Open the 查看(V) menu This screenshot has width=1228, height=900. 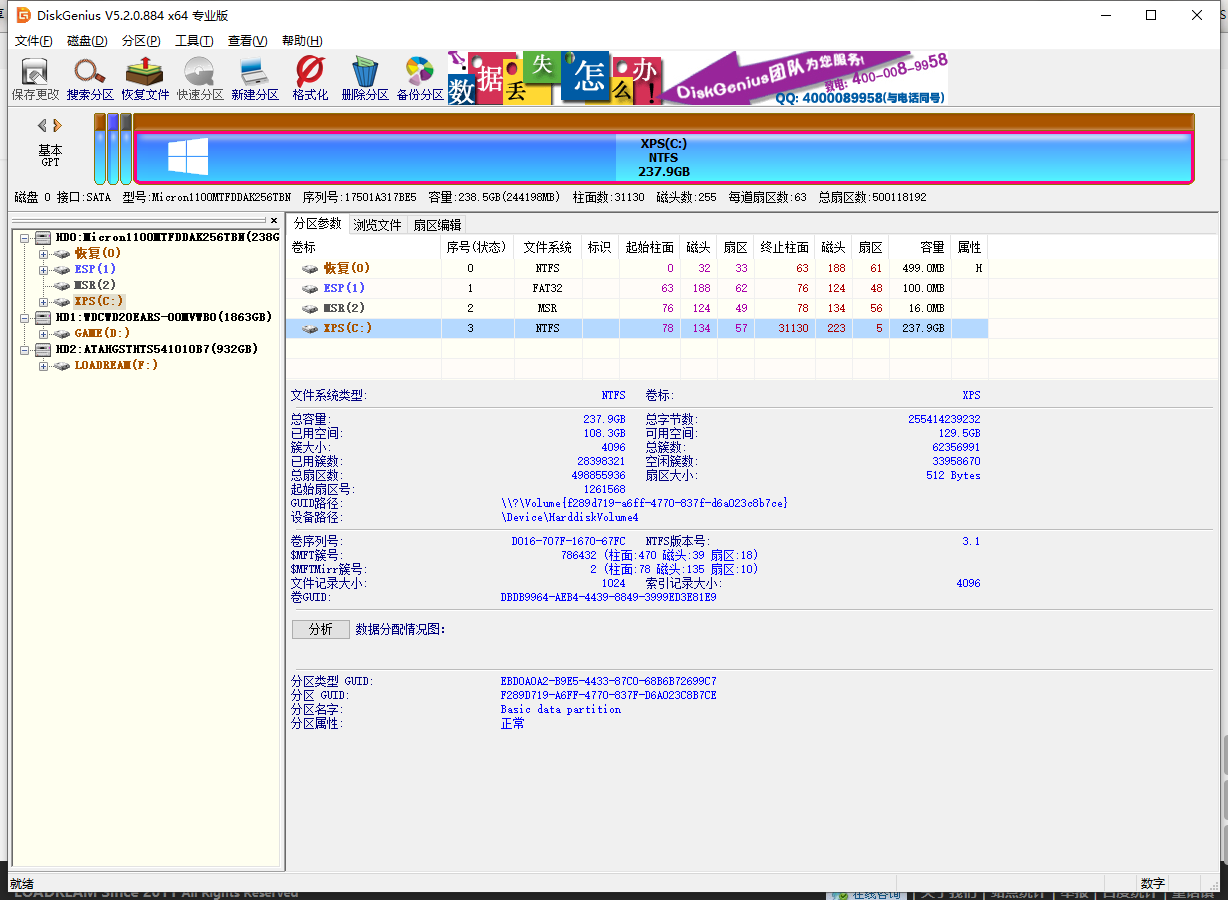247,41
